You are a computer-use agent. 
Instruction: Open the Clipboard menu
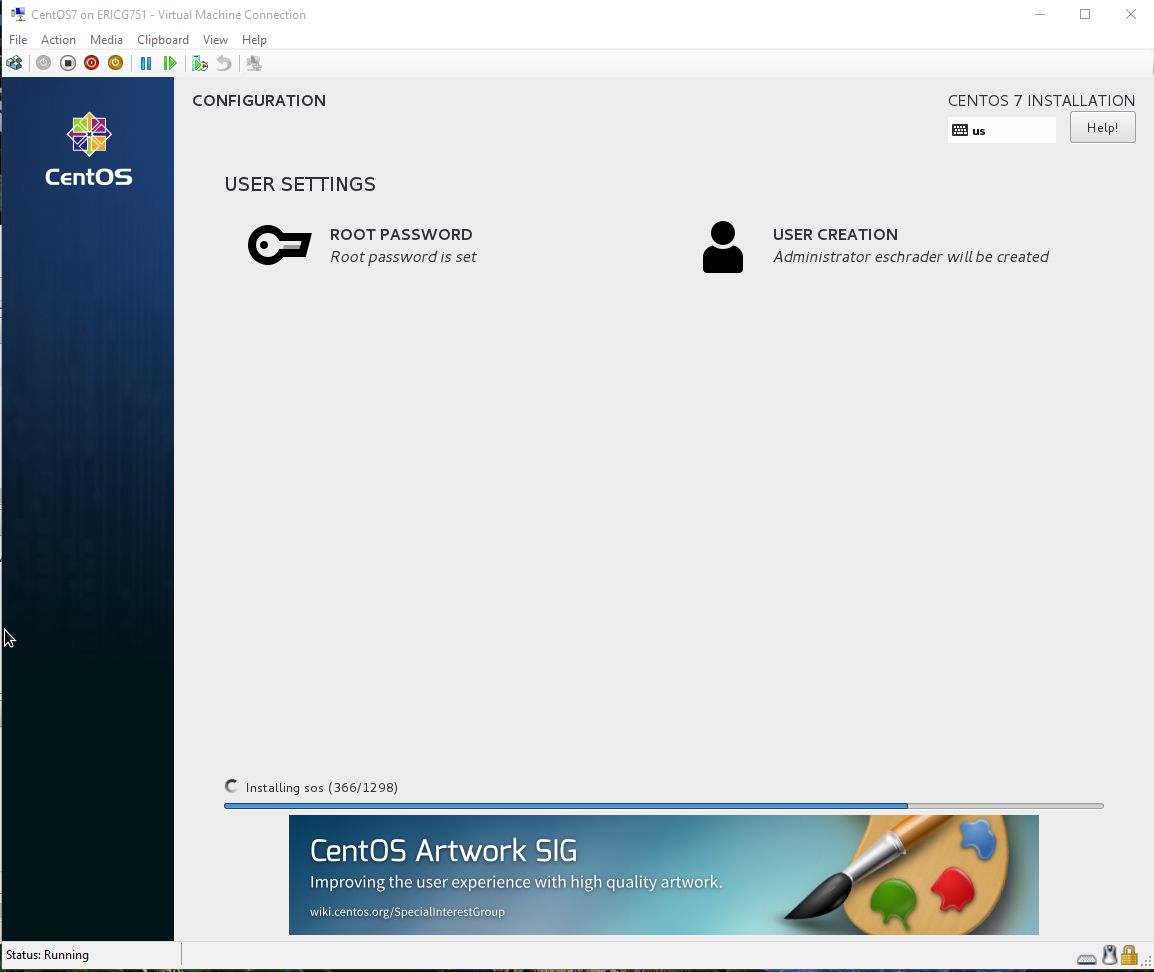(163, 40)
